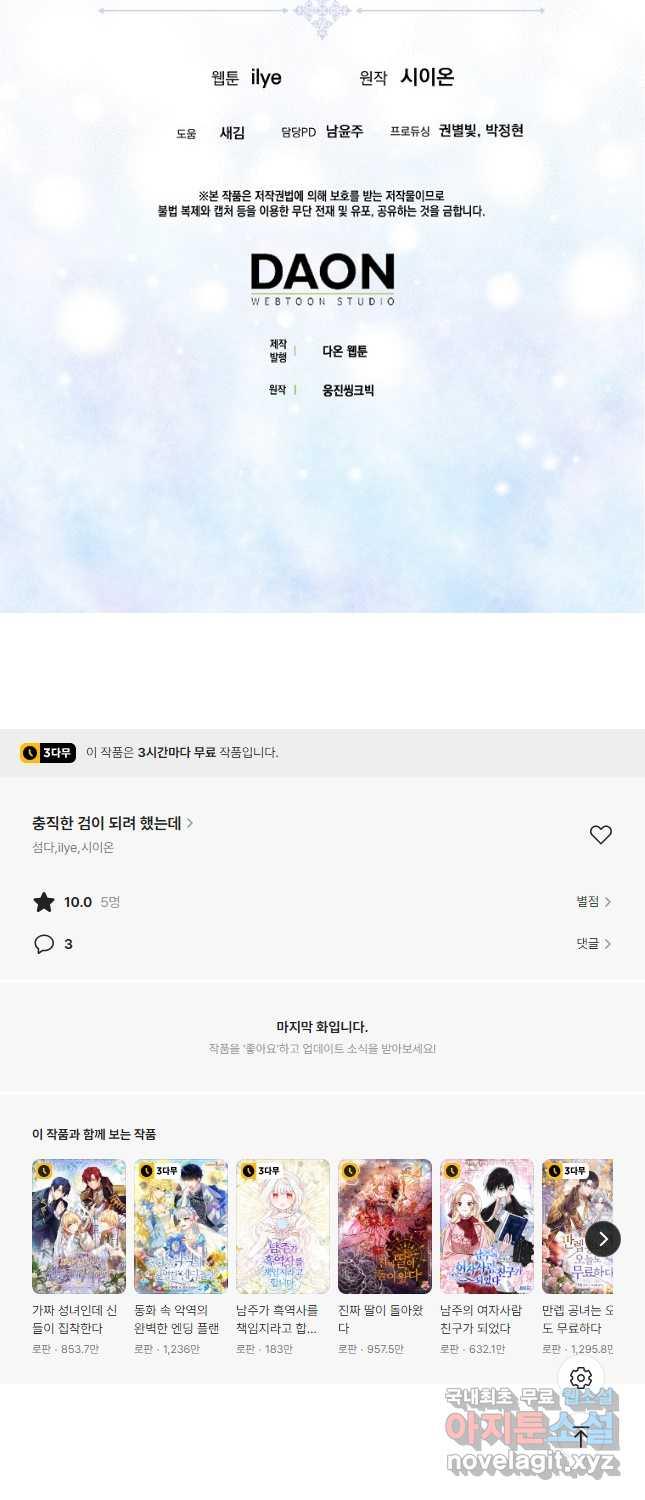Click the speech bubble comment icon
This screenshot has height=1500, width=645.
44,944
